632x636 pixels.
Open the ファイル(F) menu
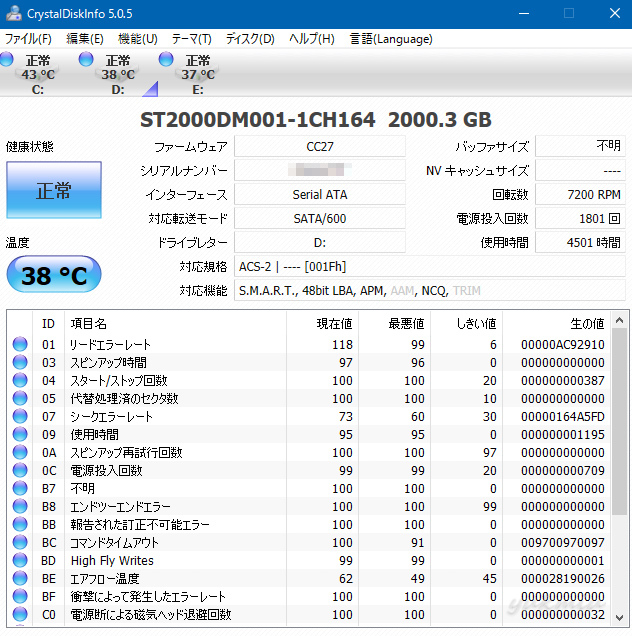pos(28,39)
